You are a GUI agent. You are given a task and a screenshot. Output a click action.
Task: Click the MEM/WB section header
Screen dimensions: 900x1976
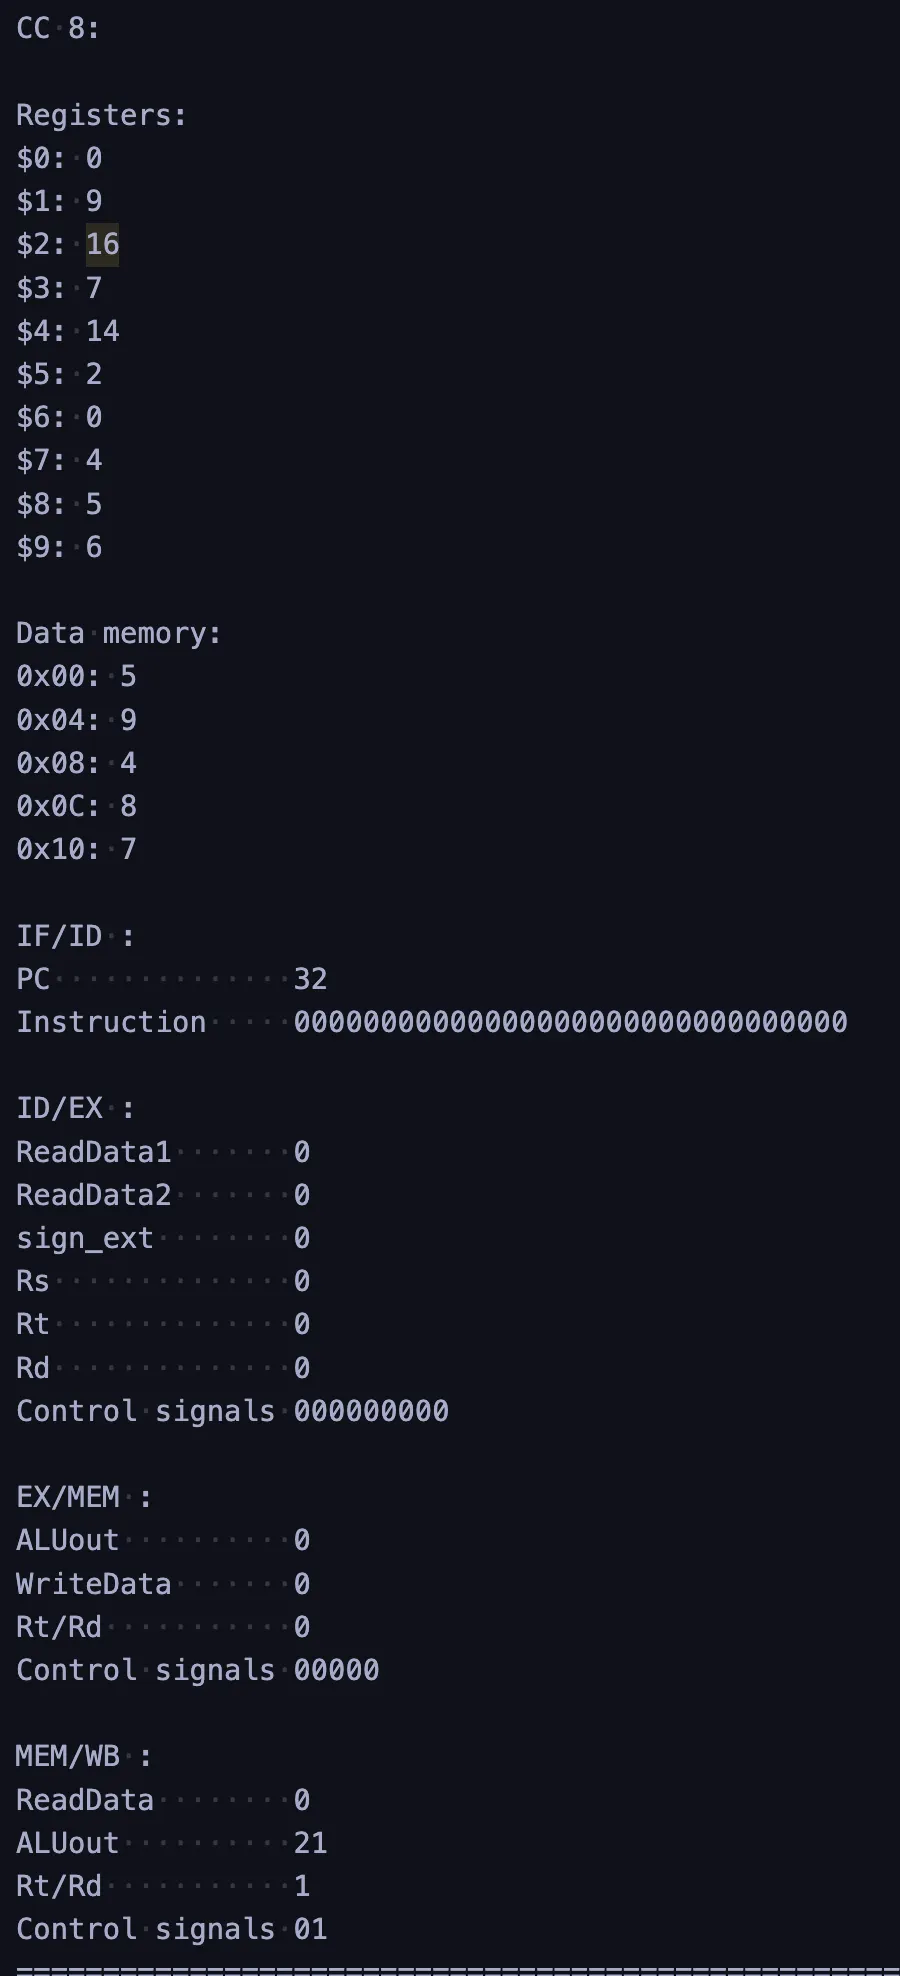point(84,1756)
